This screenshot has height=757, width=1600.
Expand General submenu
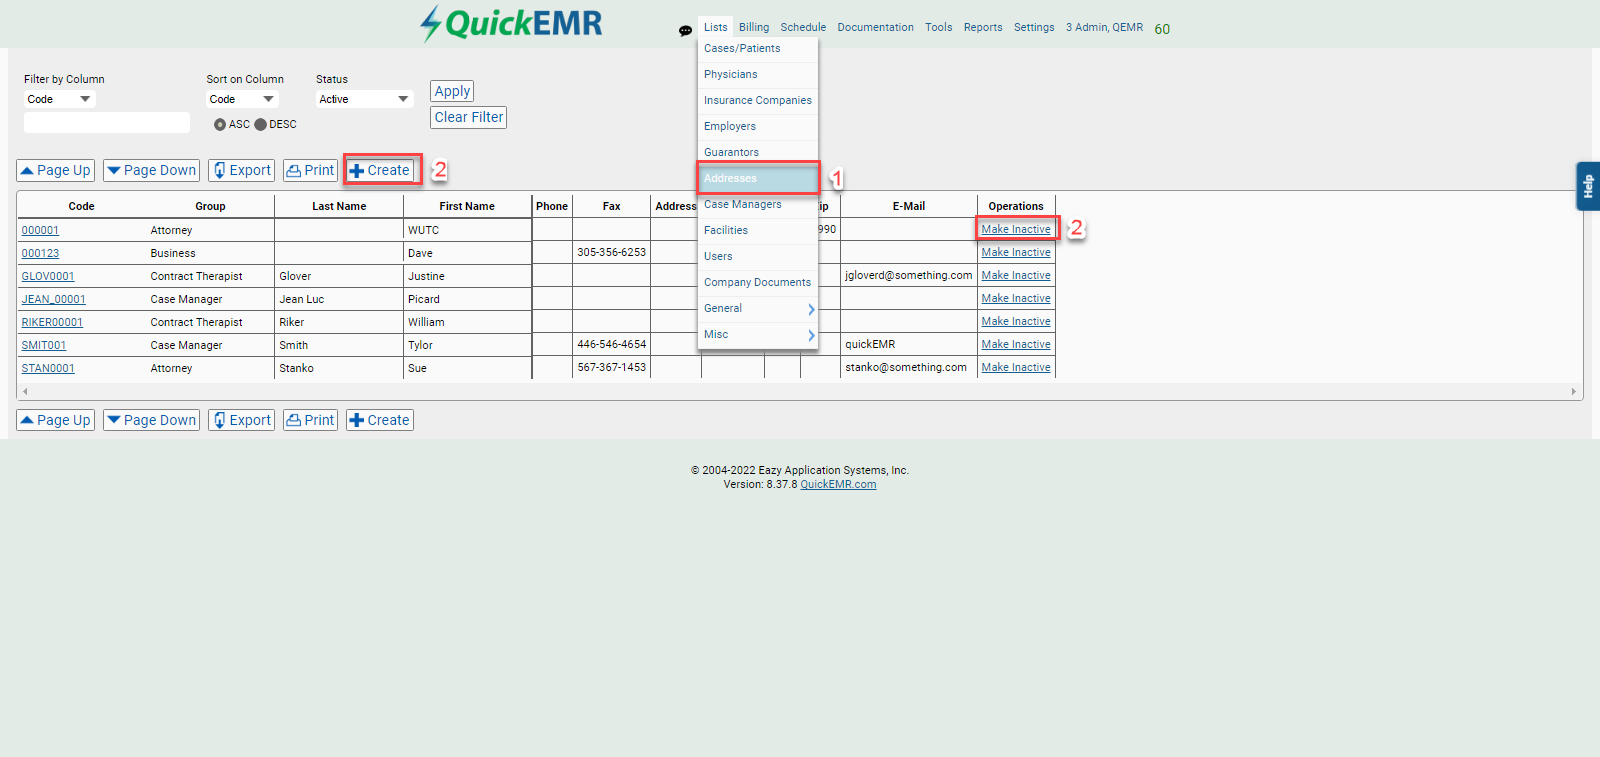click(x=758, y=309)
